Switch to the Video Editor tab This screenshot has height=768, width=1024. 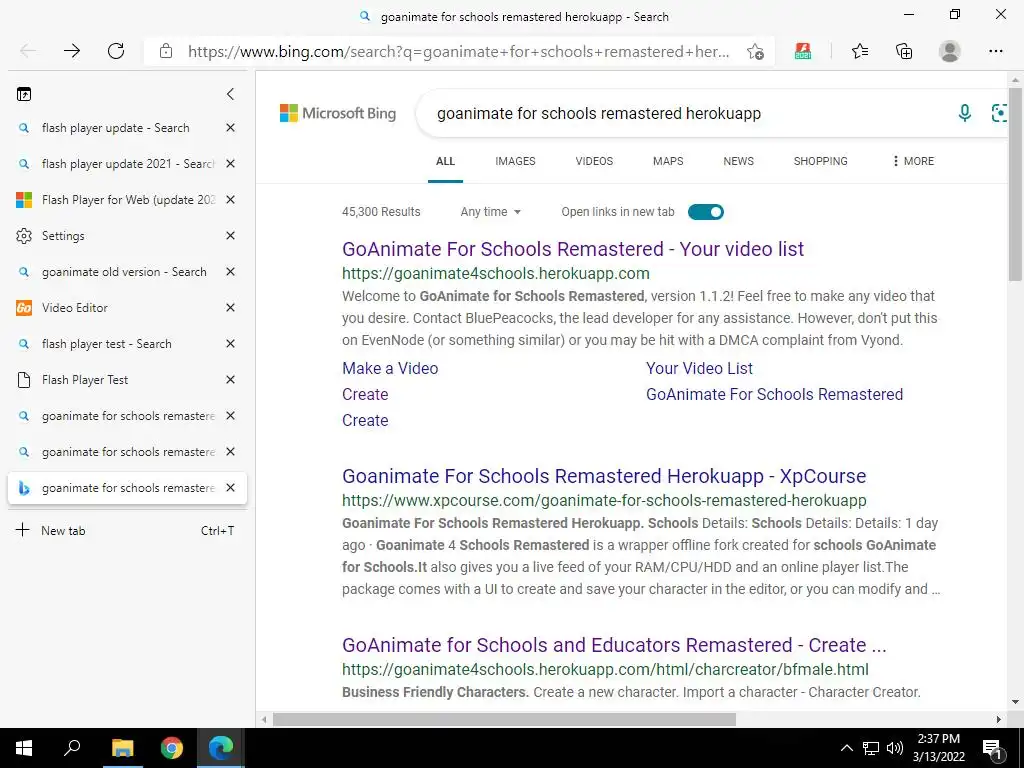(115, 308)
